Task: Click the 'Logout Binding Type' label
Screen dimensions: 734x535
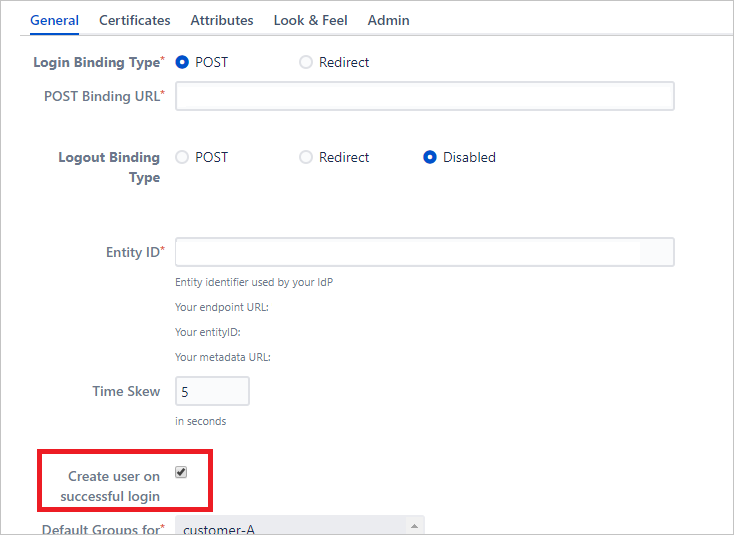Action: tap(109, 168)
